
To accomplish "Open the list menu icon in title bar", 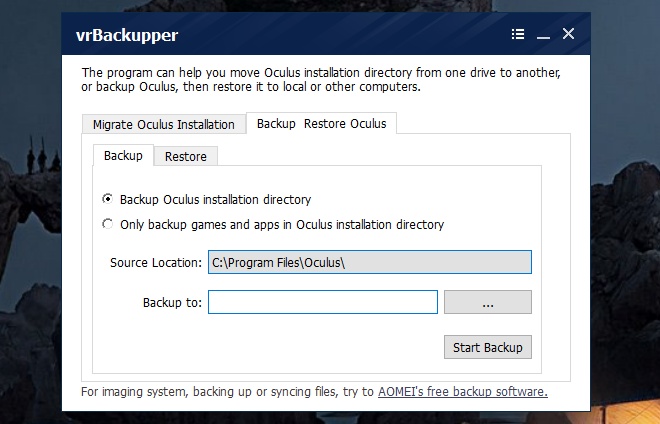I will pyautogui.click(x=518, y=34).
